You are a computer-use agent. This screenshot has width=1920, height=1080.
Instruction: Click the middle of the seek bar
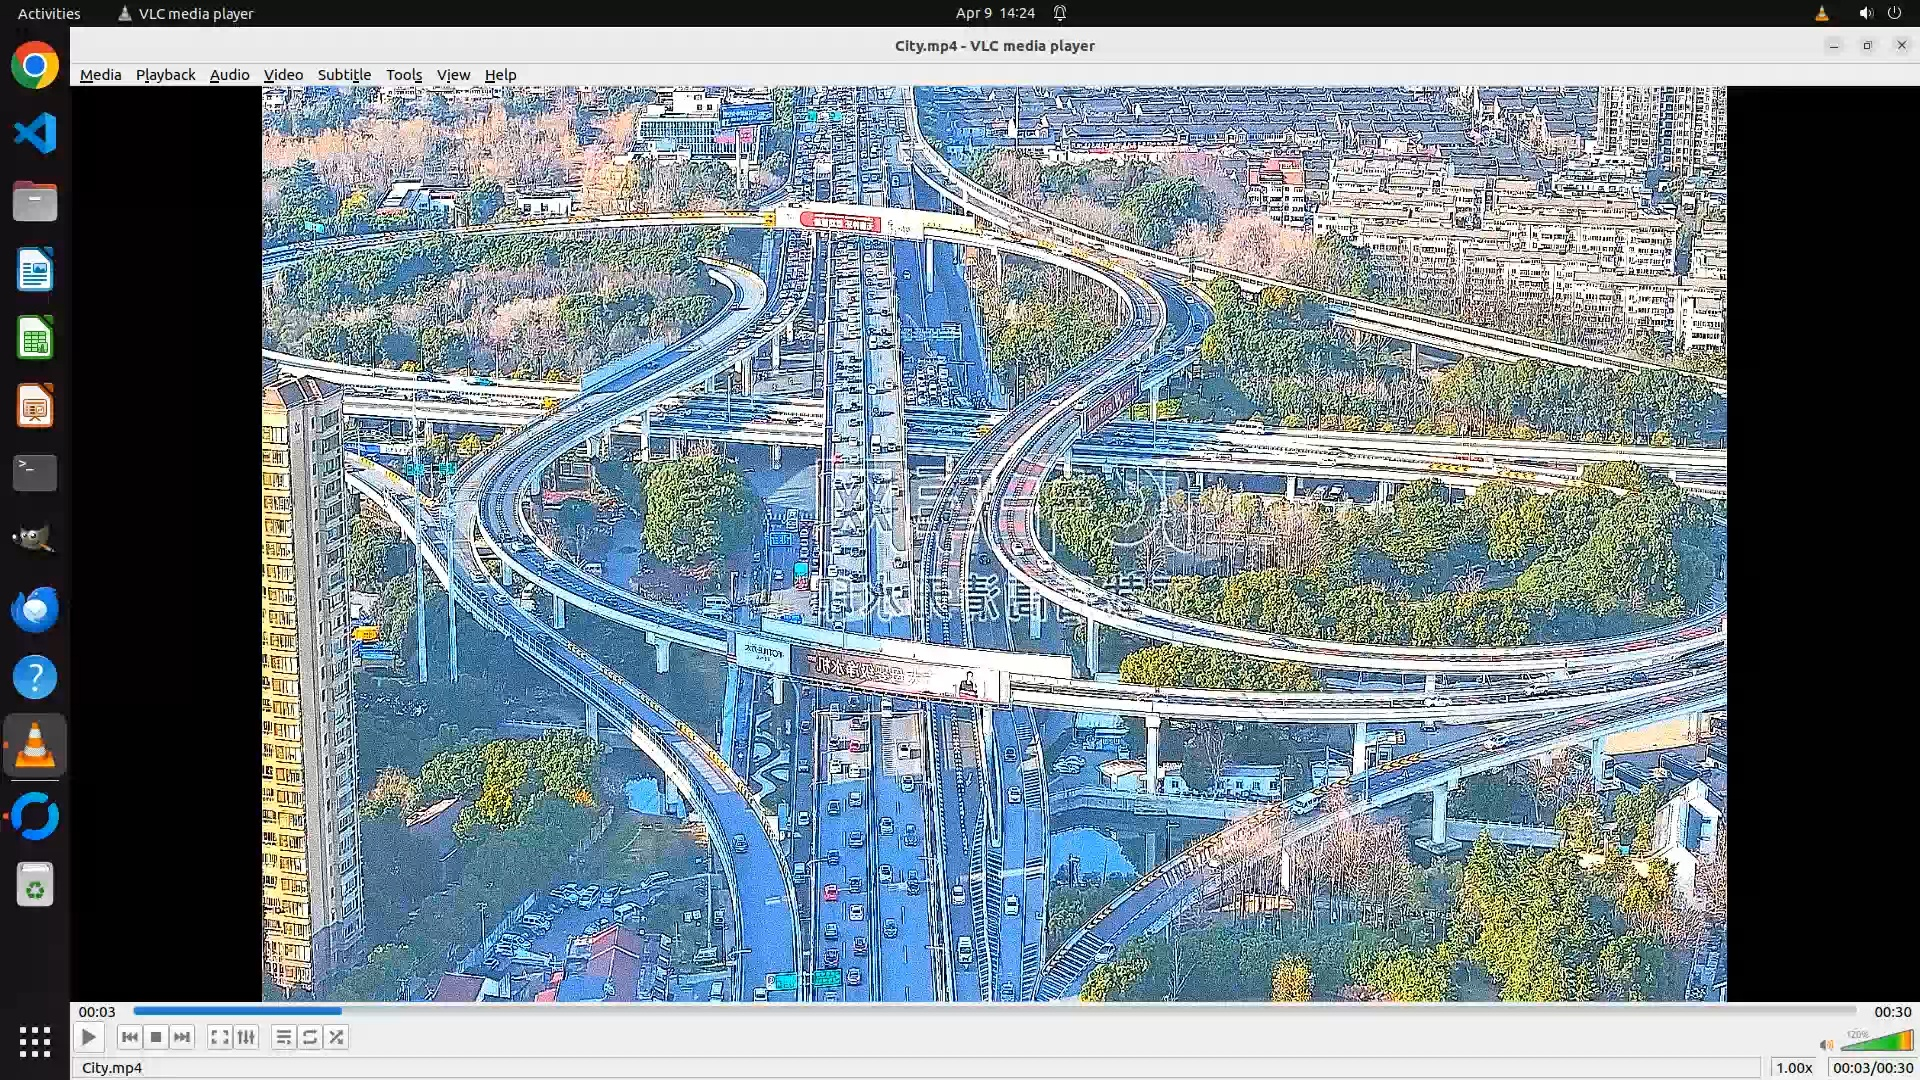995,1011
